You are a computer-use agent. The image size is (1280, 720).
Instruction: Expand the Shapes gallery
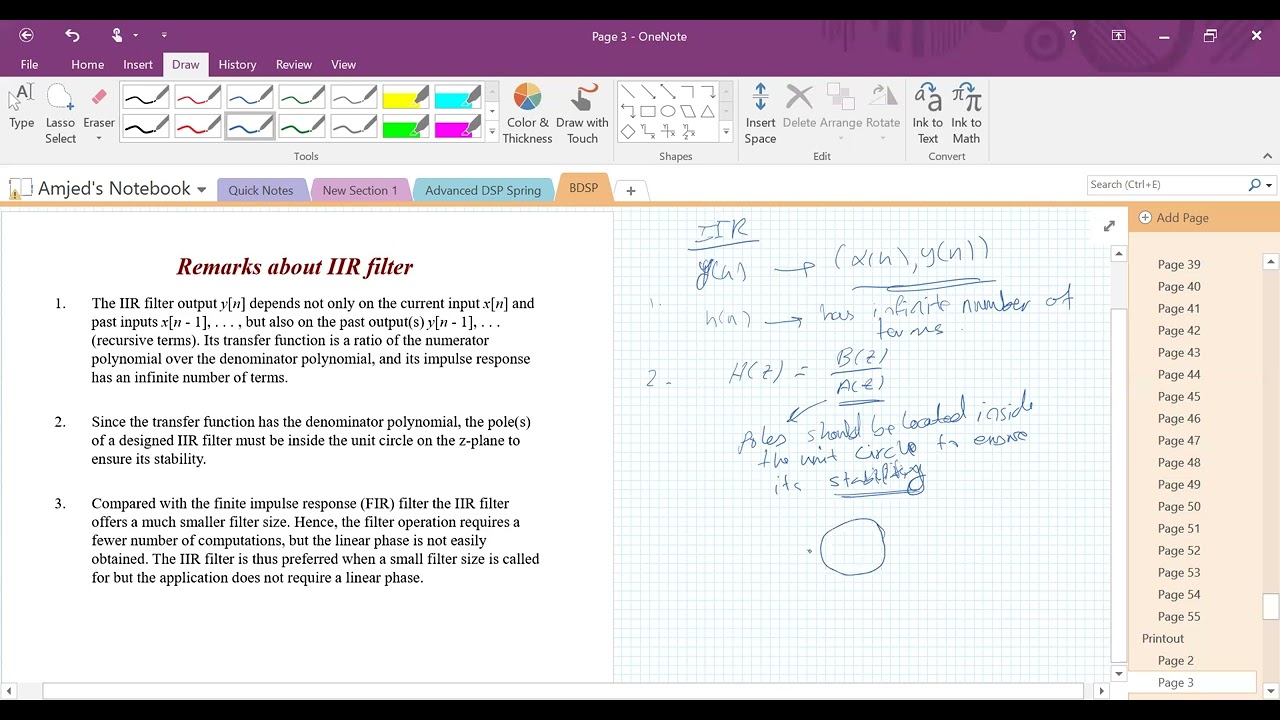[727, 132]
